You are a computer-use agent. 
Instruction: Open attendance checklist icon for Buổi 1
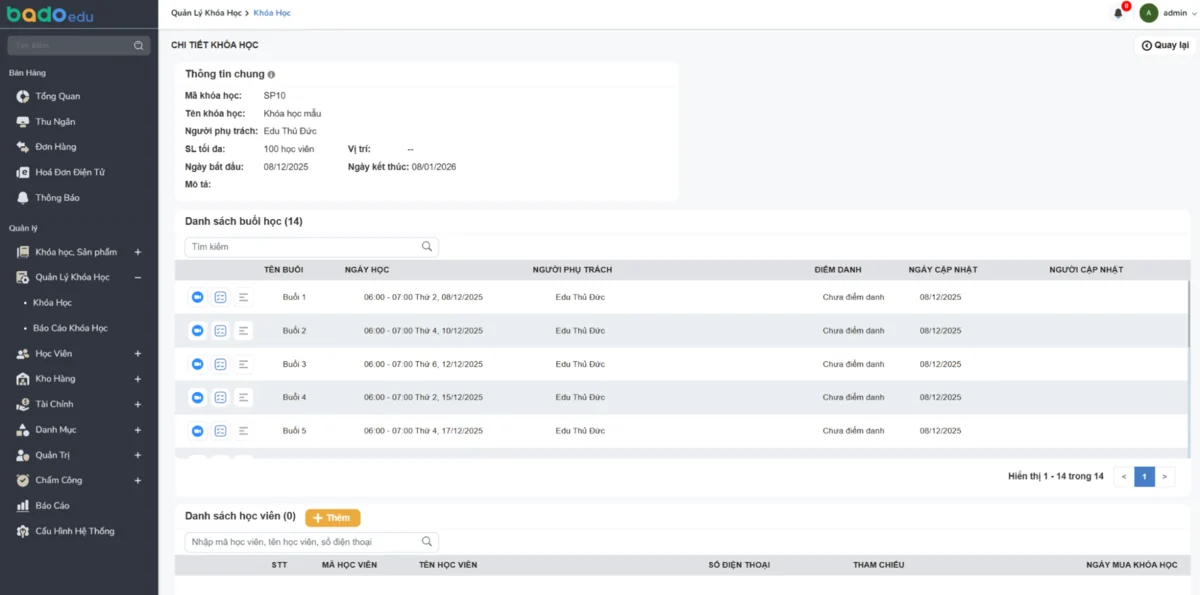[x=220, y=297]
